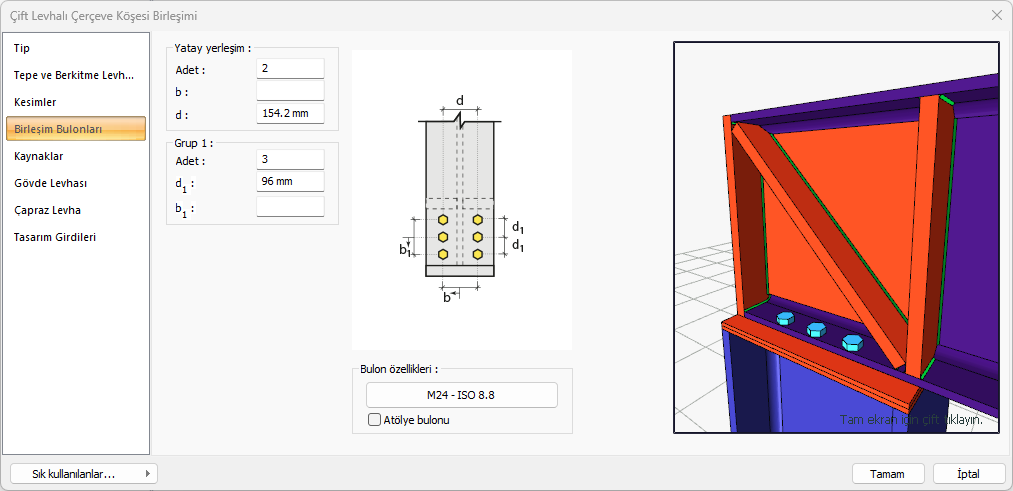Screen dimensions: 1013x491
Task: Cancel with the İptal button
Action: tap(968, 474)
